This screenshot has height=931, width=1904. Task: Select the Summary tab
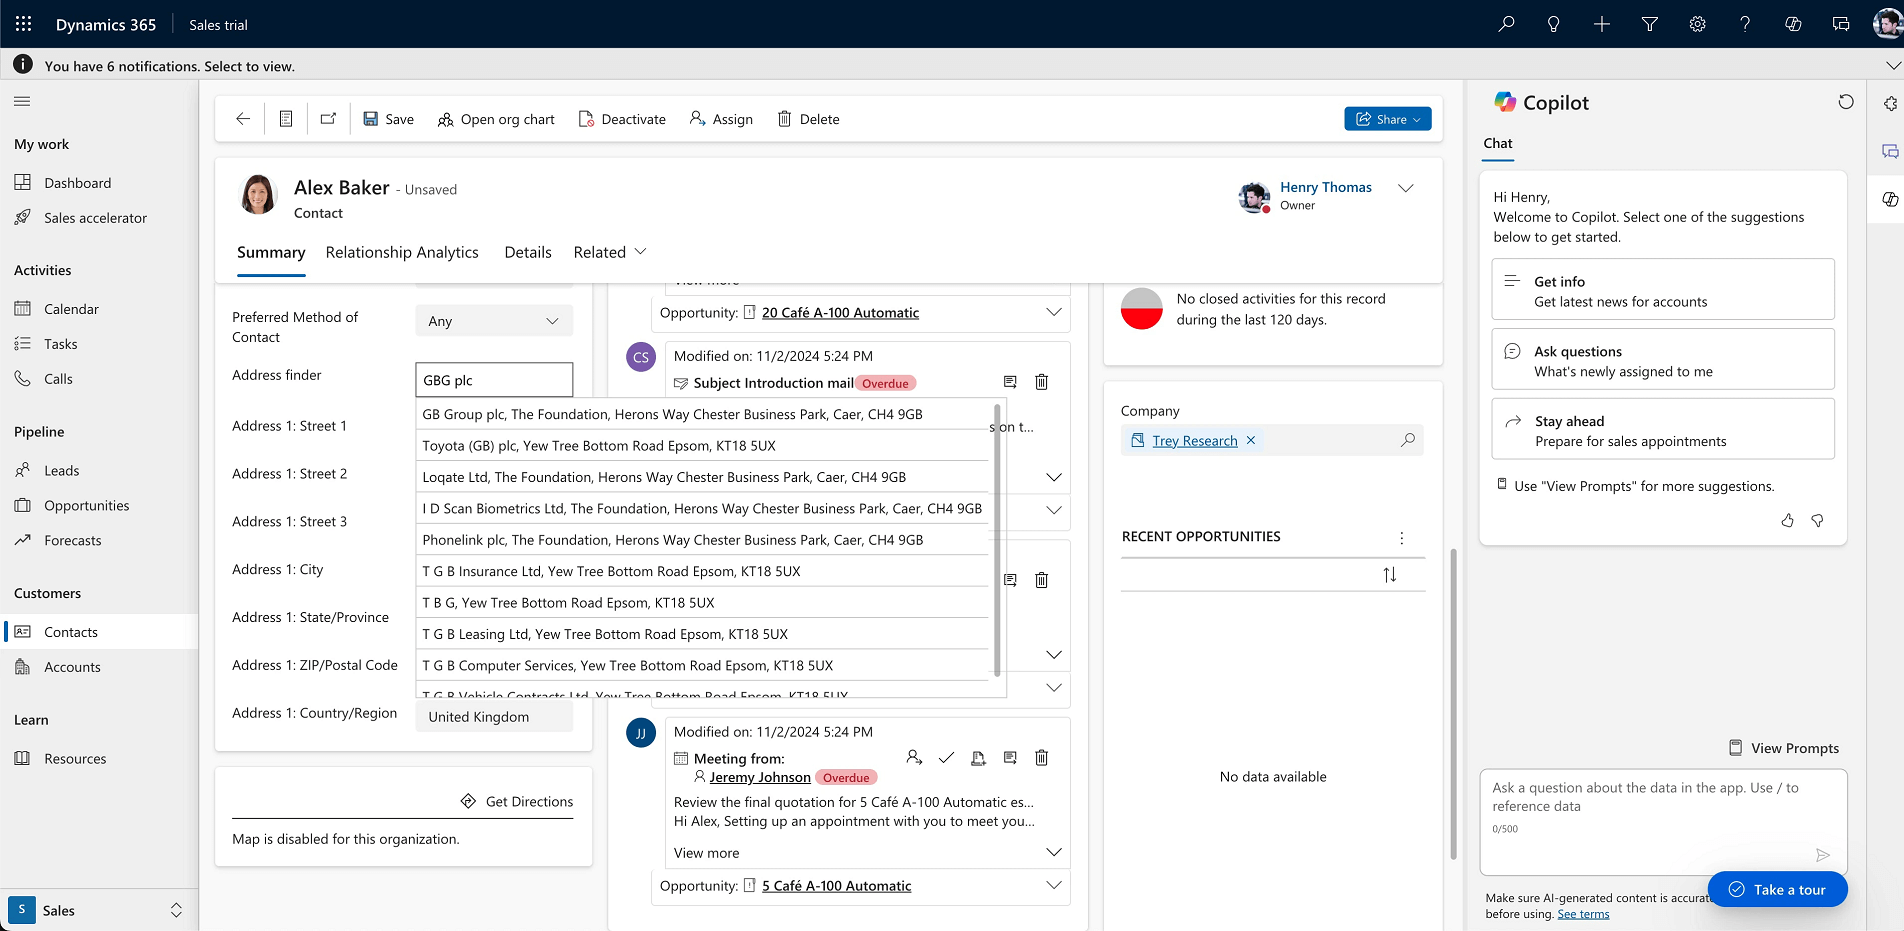tap(271, 252)
